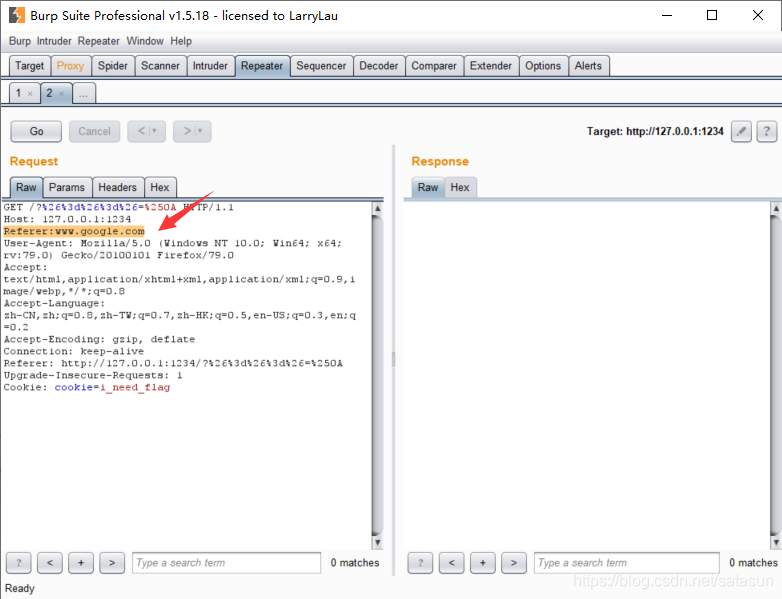This screenshot has height=599, width=782.
Task: Go to previous match in request search
Action: pos(50,563)
